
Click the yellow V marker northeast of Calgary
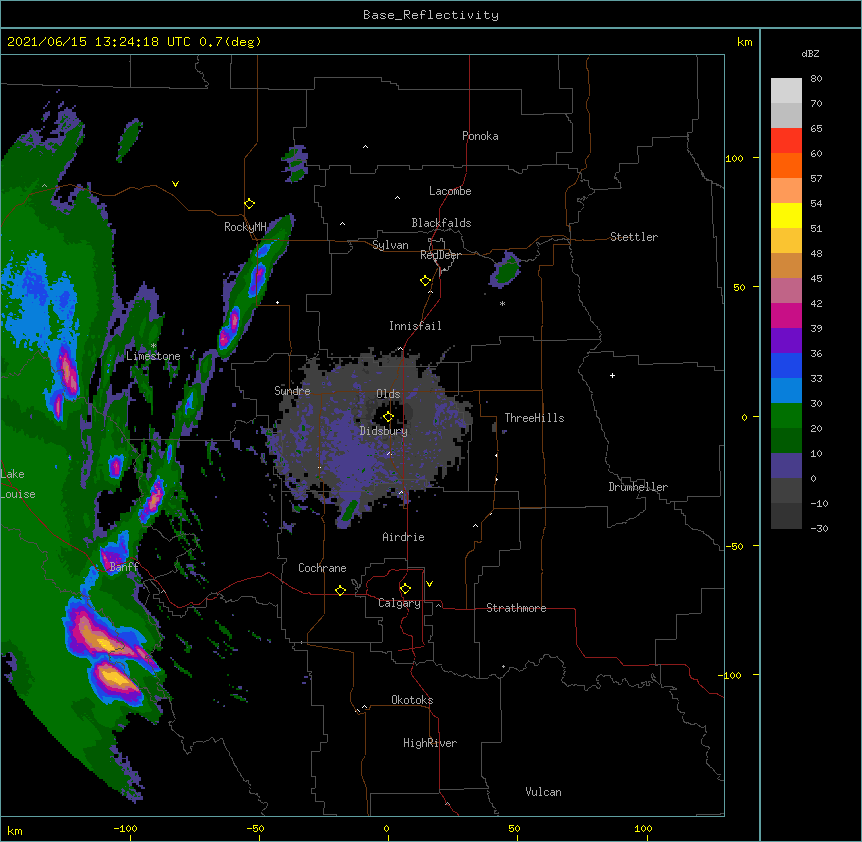click(x=429, y=584)
